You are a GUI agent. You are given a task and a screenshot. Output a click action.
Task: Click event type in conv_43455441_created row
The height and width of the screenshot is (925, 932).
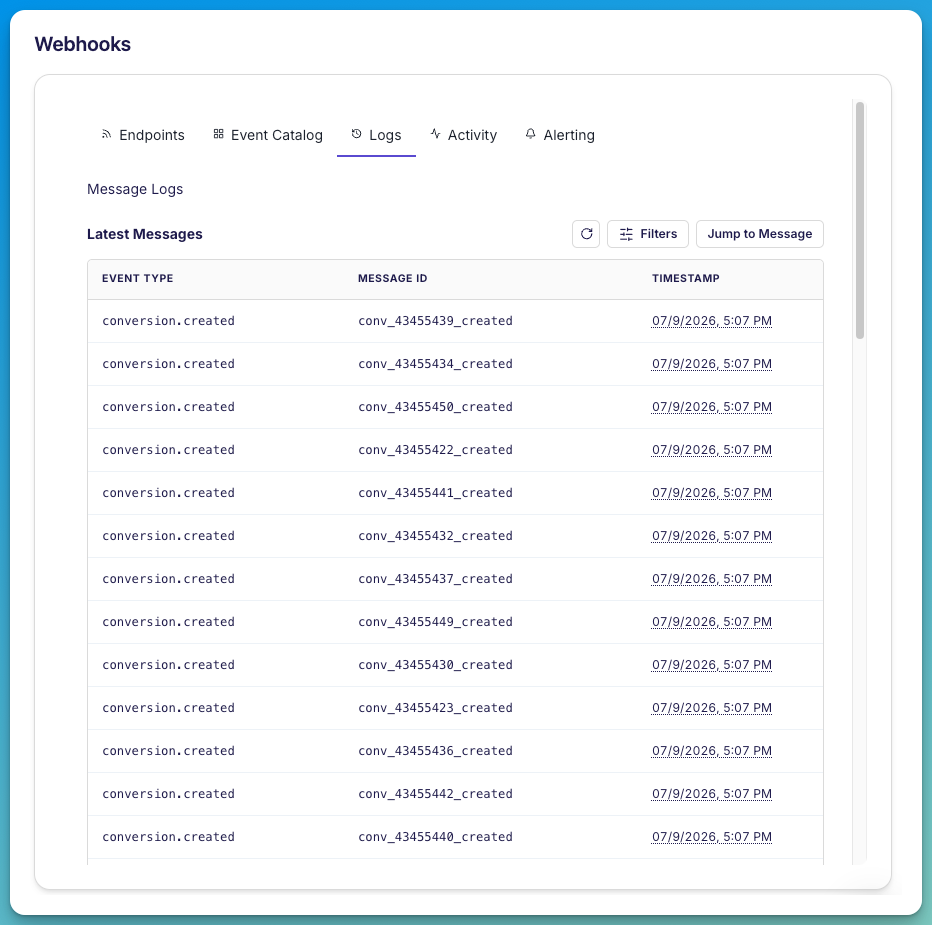pyautogui.click(x=168, y=493)
